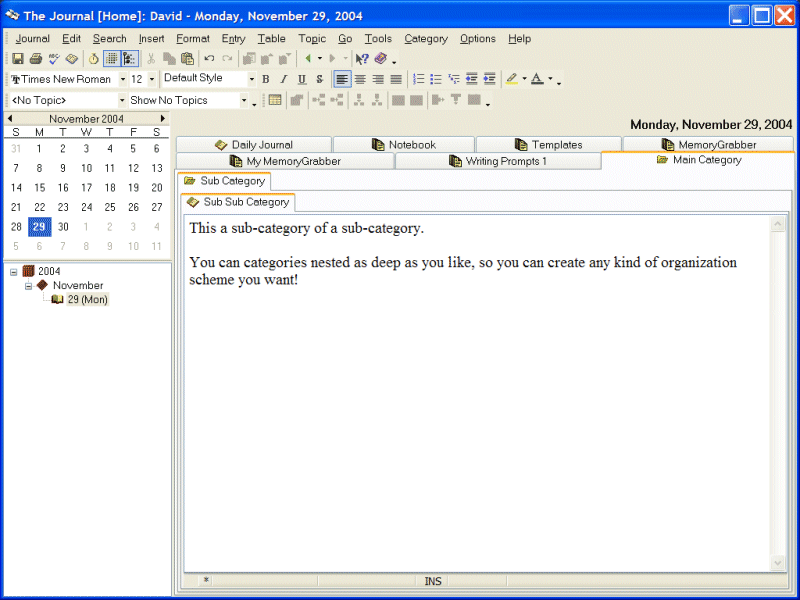Run the spell check tool
The image size is (800, 600).
pyautogui.click(x=54, y=59)
